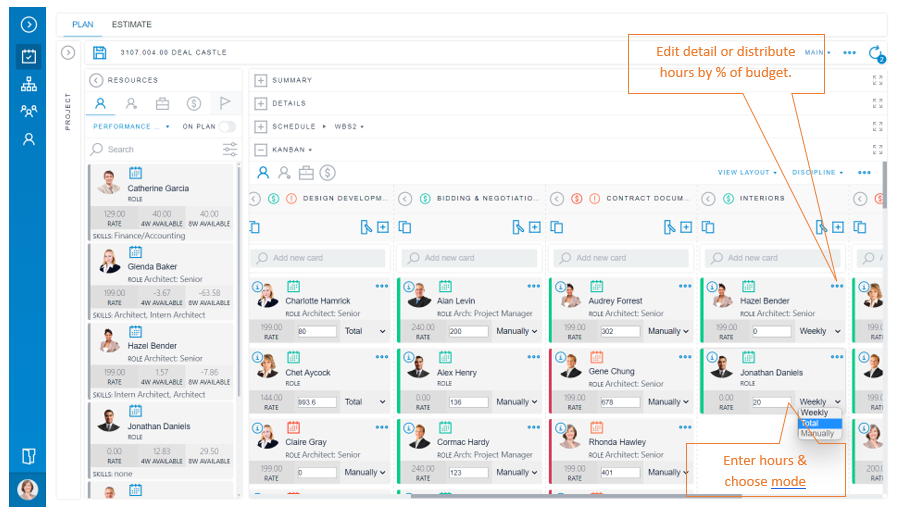Switch to the Estimate tab
Image resolution: width=901 pixels, height=514 pixels.
tap(132, 24)
